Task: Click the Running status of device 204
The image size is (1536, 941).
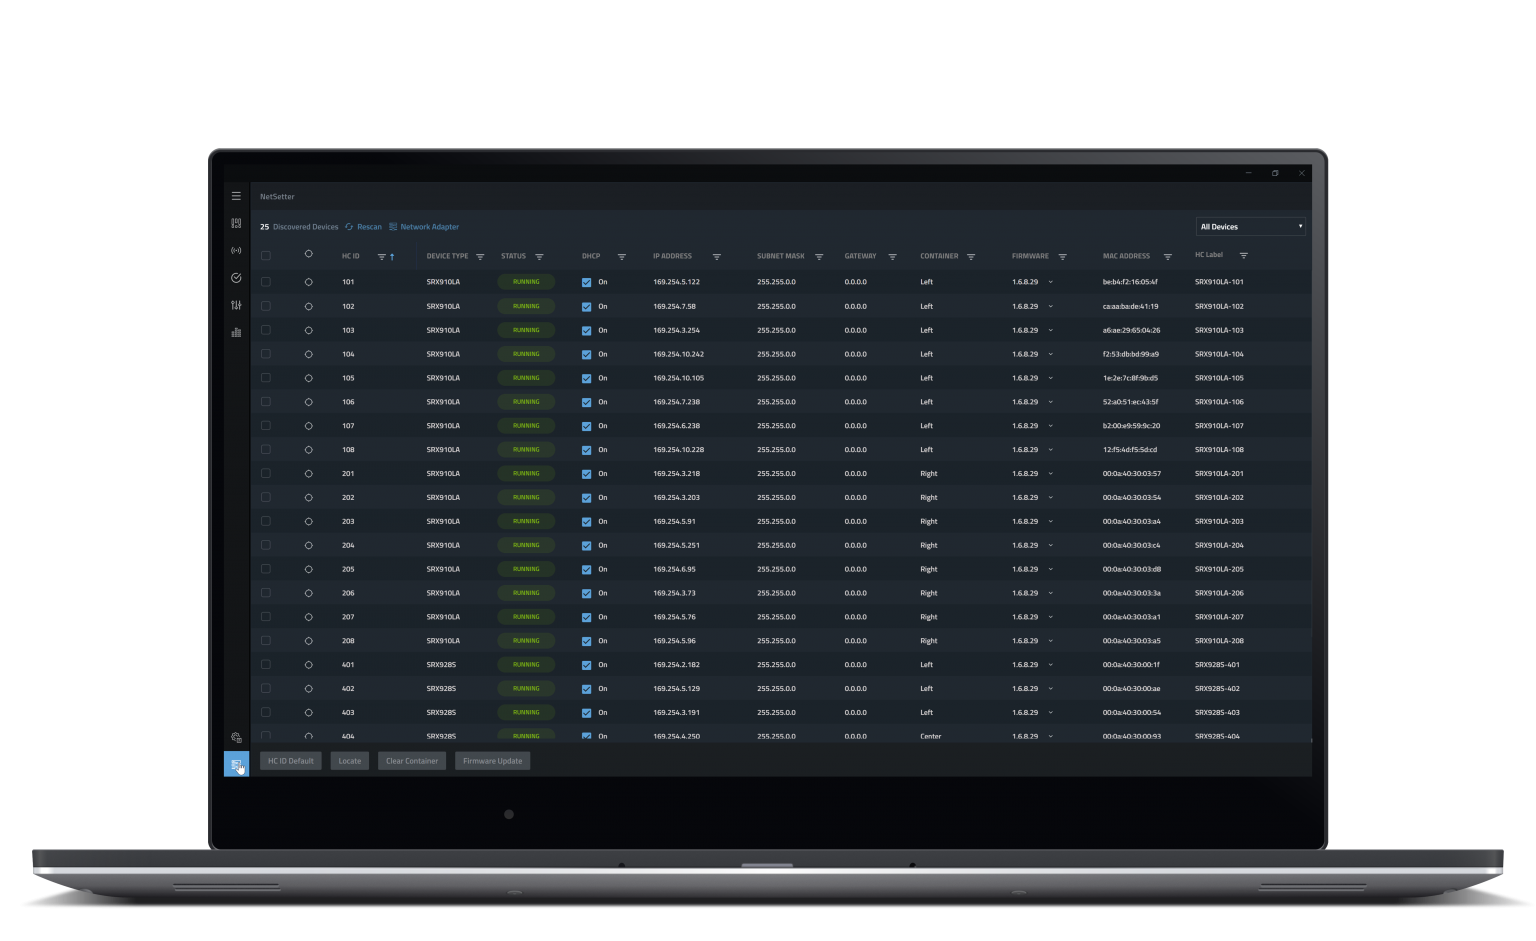Action: point(526,545)
